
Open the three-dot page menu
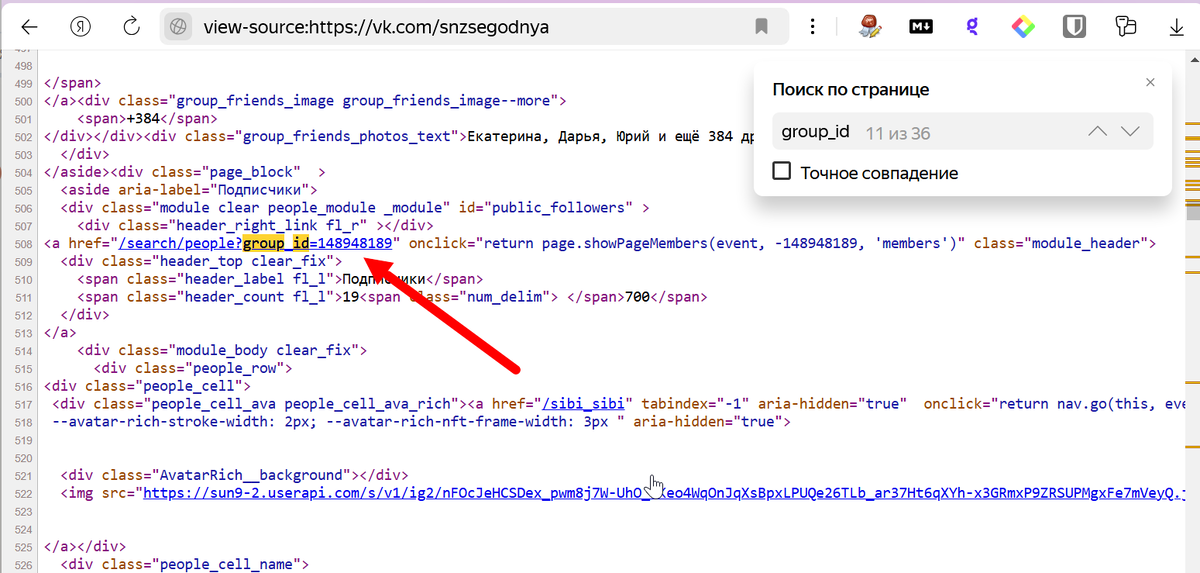tap(815, 27)
